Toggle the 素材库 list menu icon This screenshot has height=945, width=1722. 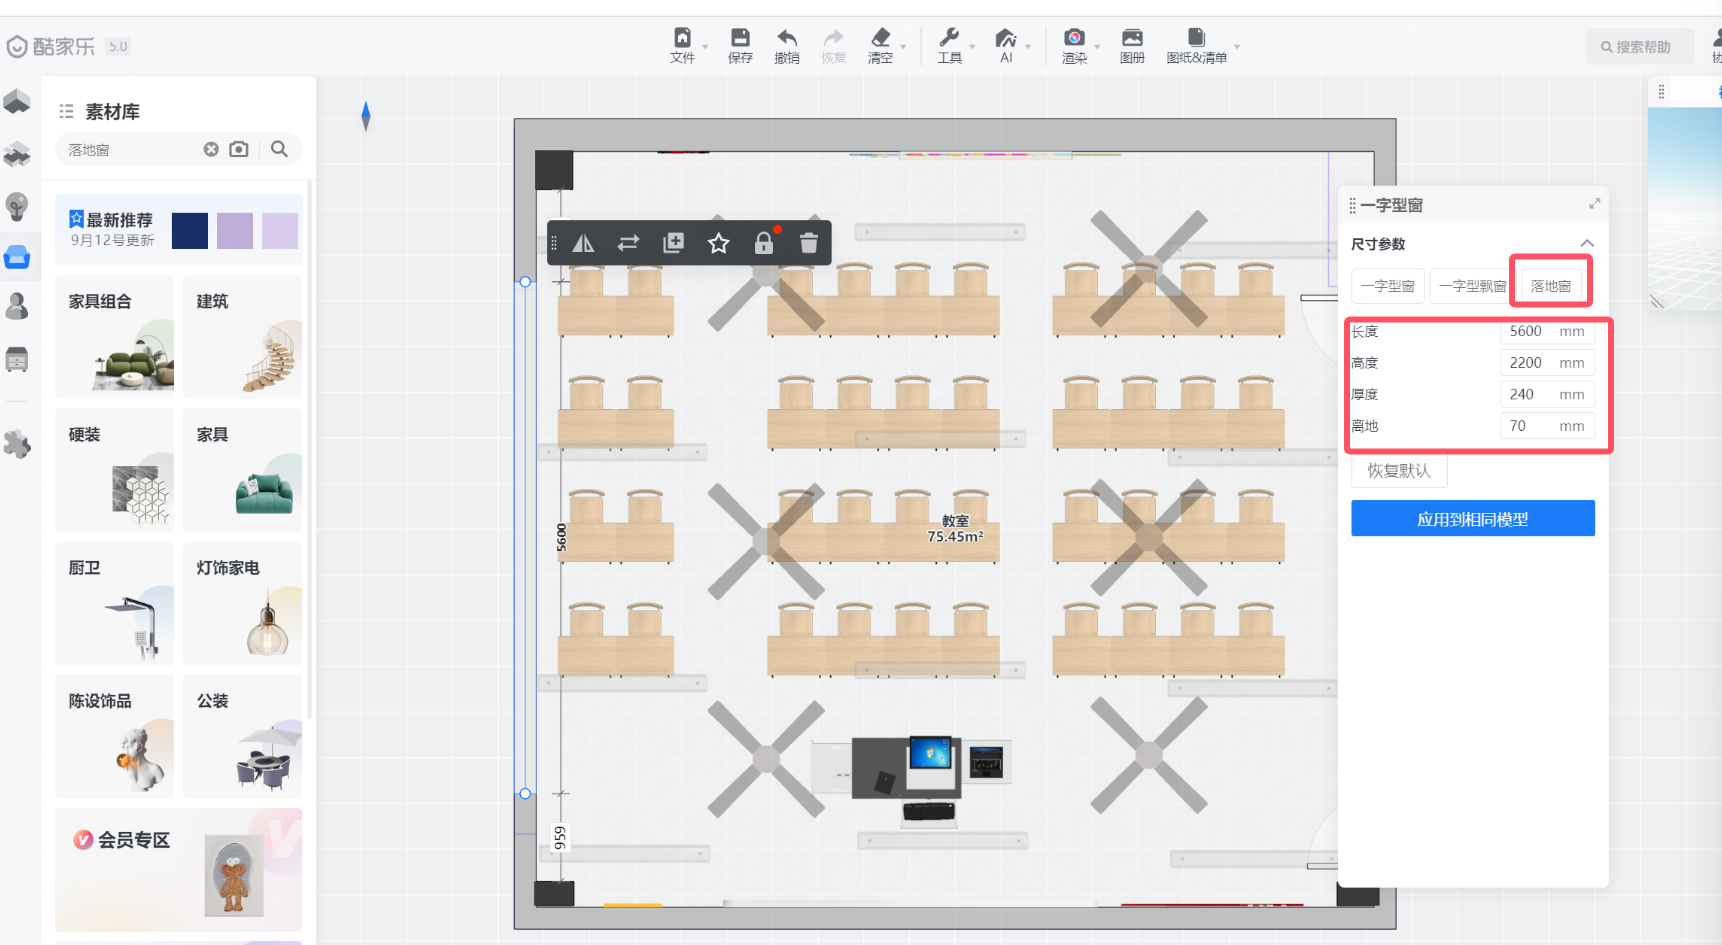click(67, 111)
